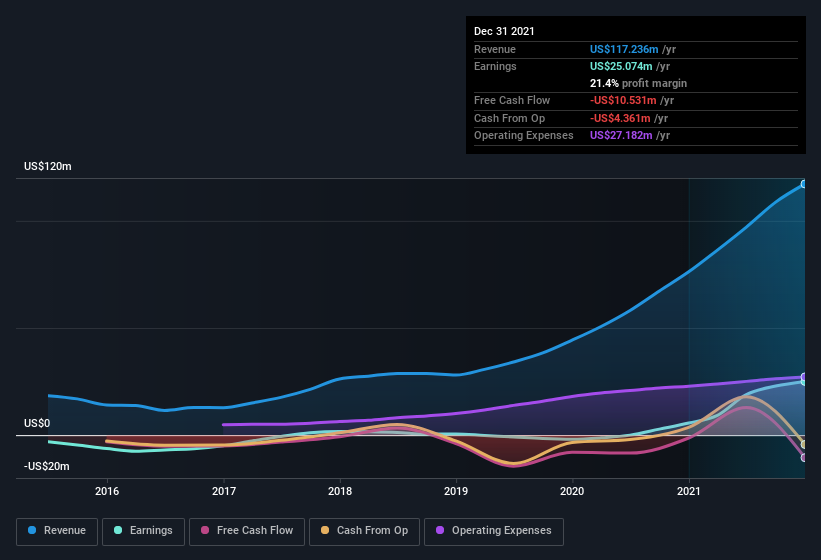Click the US$27.182m operating expenses value
Image resolution: width=821 pixels, height=560 pixels.
pos(621,136)
